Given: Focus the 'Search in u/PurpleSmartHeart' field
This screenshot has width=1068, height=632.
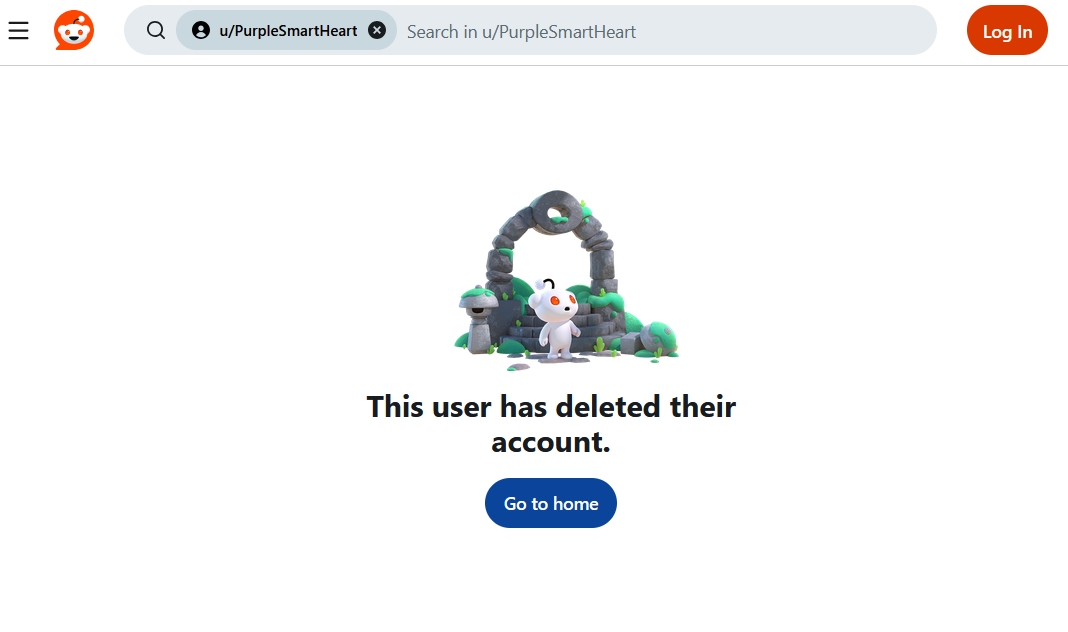Looking at the screenshot, I should (x=521, y=31).
